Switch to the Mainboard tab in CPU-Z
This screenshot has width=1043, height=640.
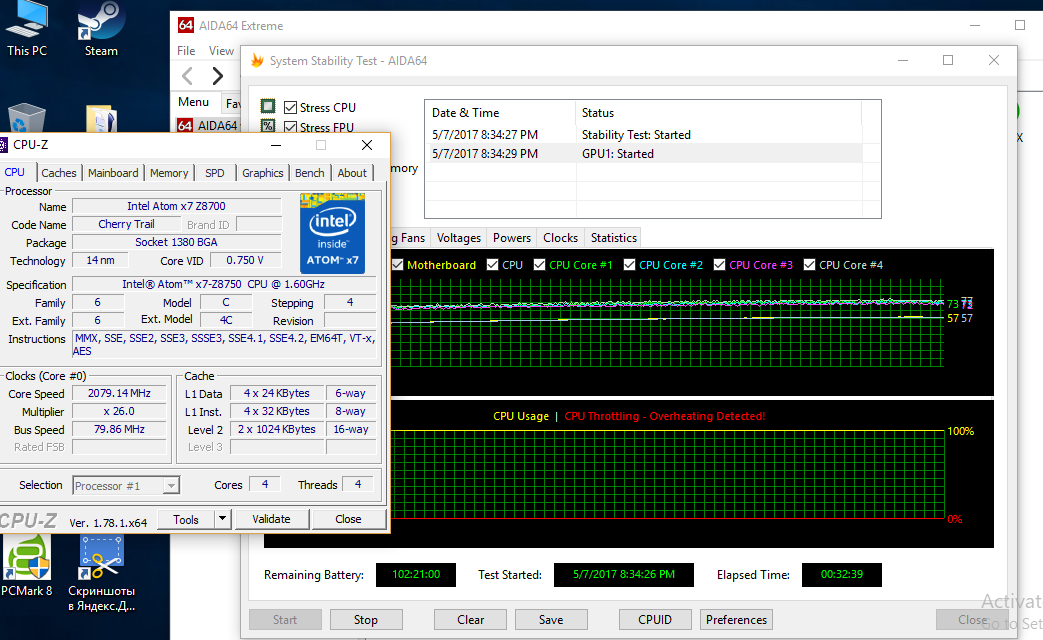point(113,173)
